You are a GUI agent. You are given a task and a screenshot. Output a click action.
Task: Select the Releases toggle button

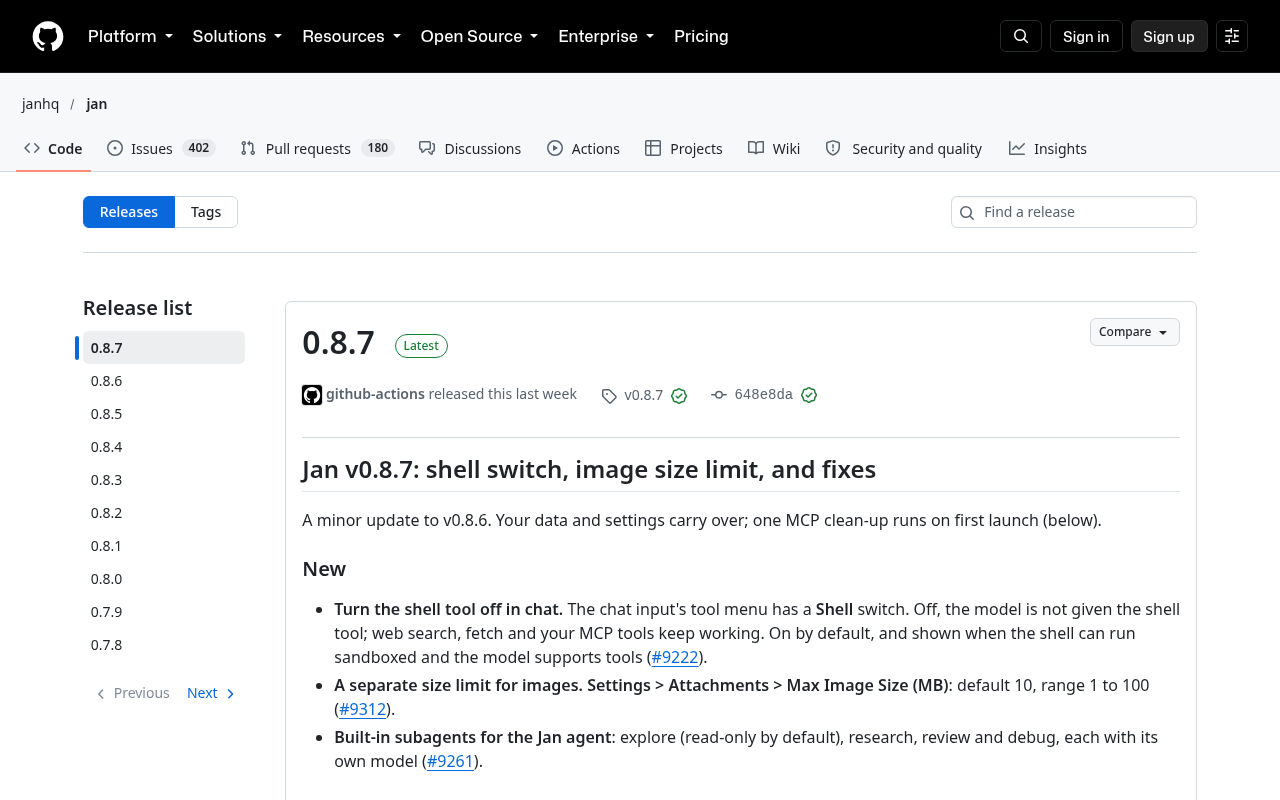[x=129, y=212]
